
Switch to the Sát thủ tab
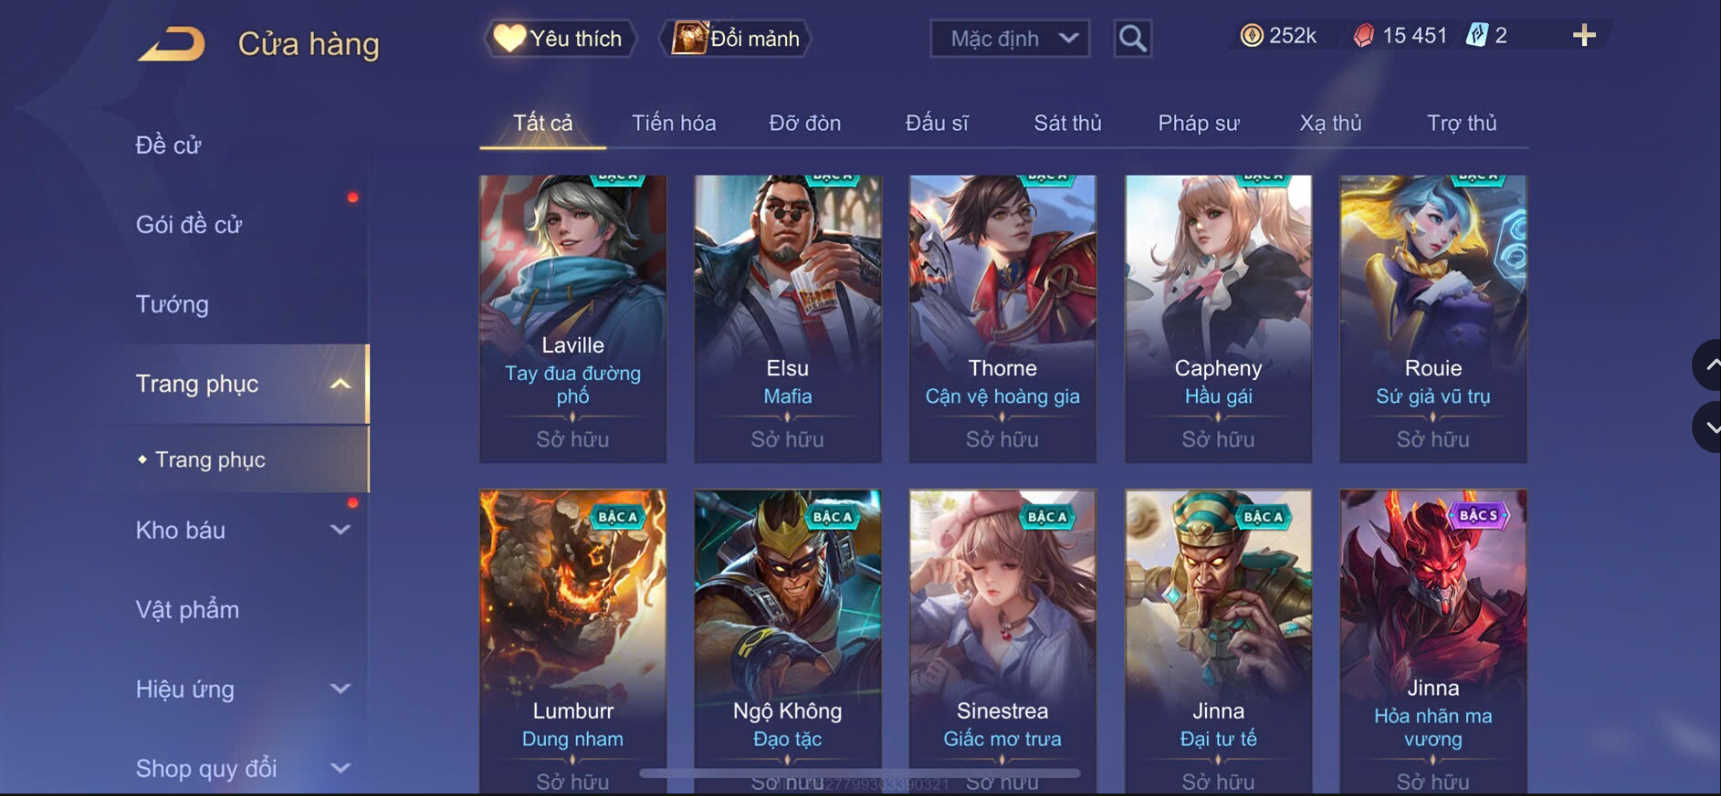[1067, 123]
